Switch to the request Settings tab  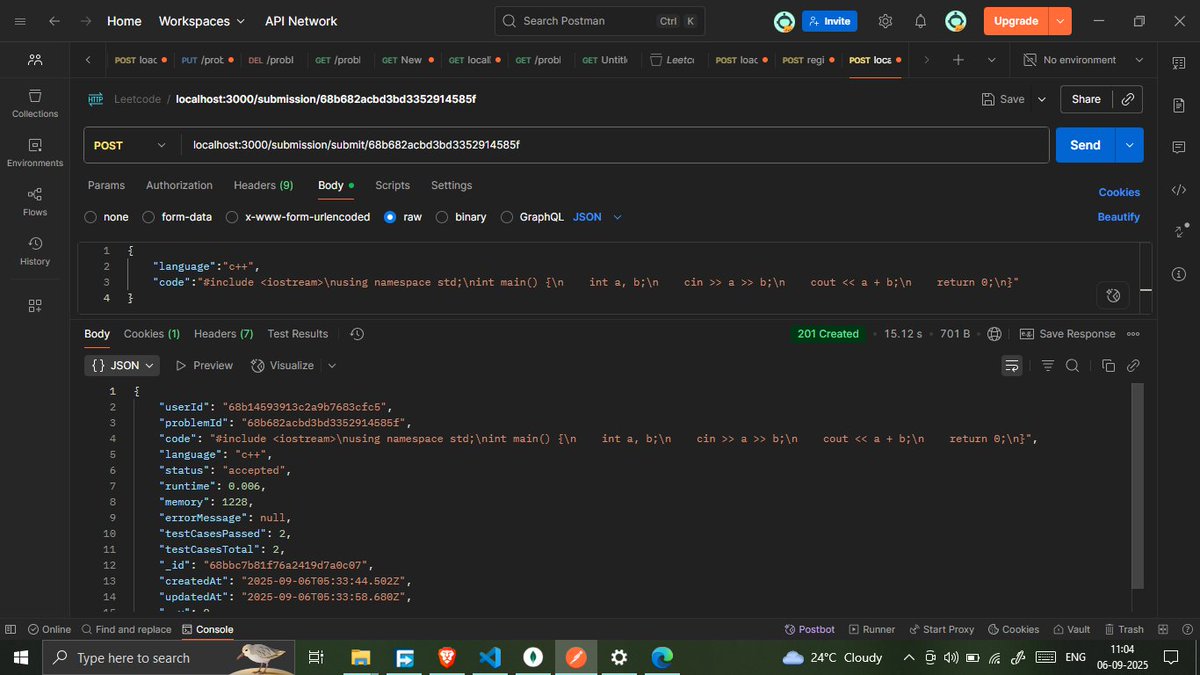(x=451, y=186)
